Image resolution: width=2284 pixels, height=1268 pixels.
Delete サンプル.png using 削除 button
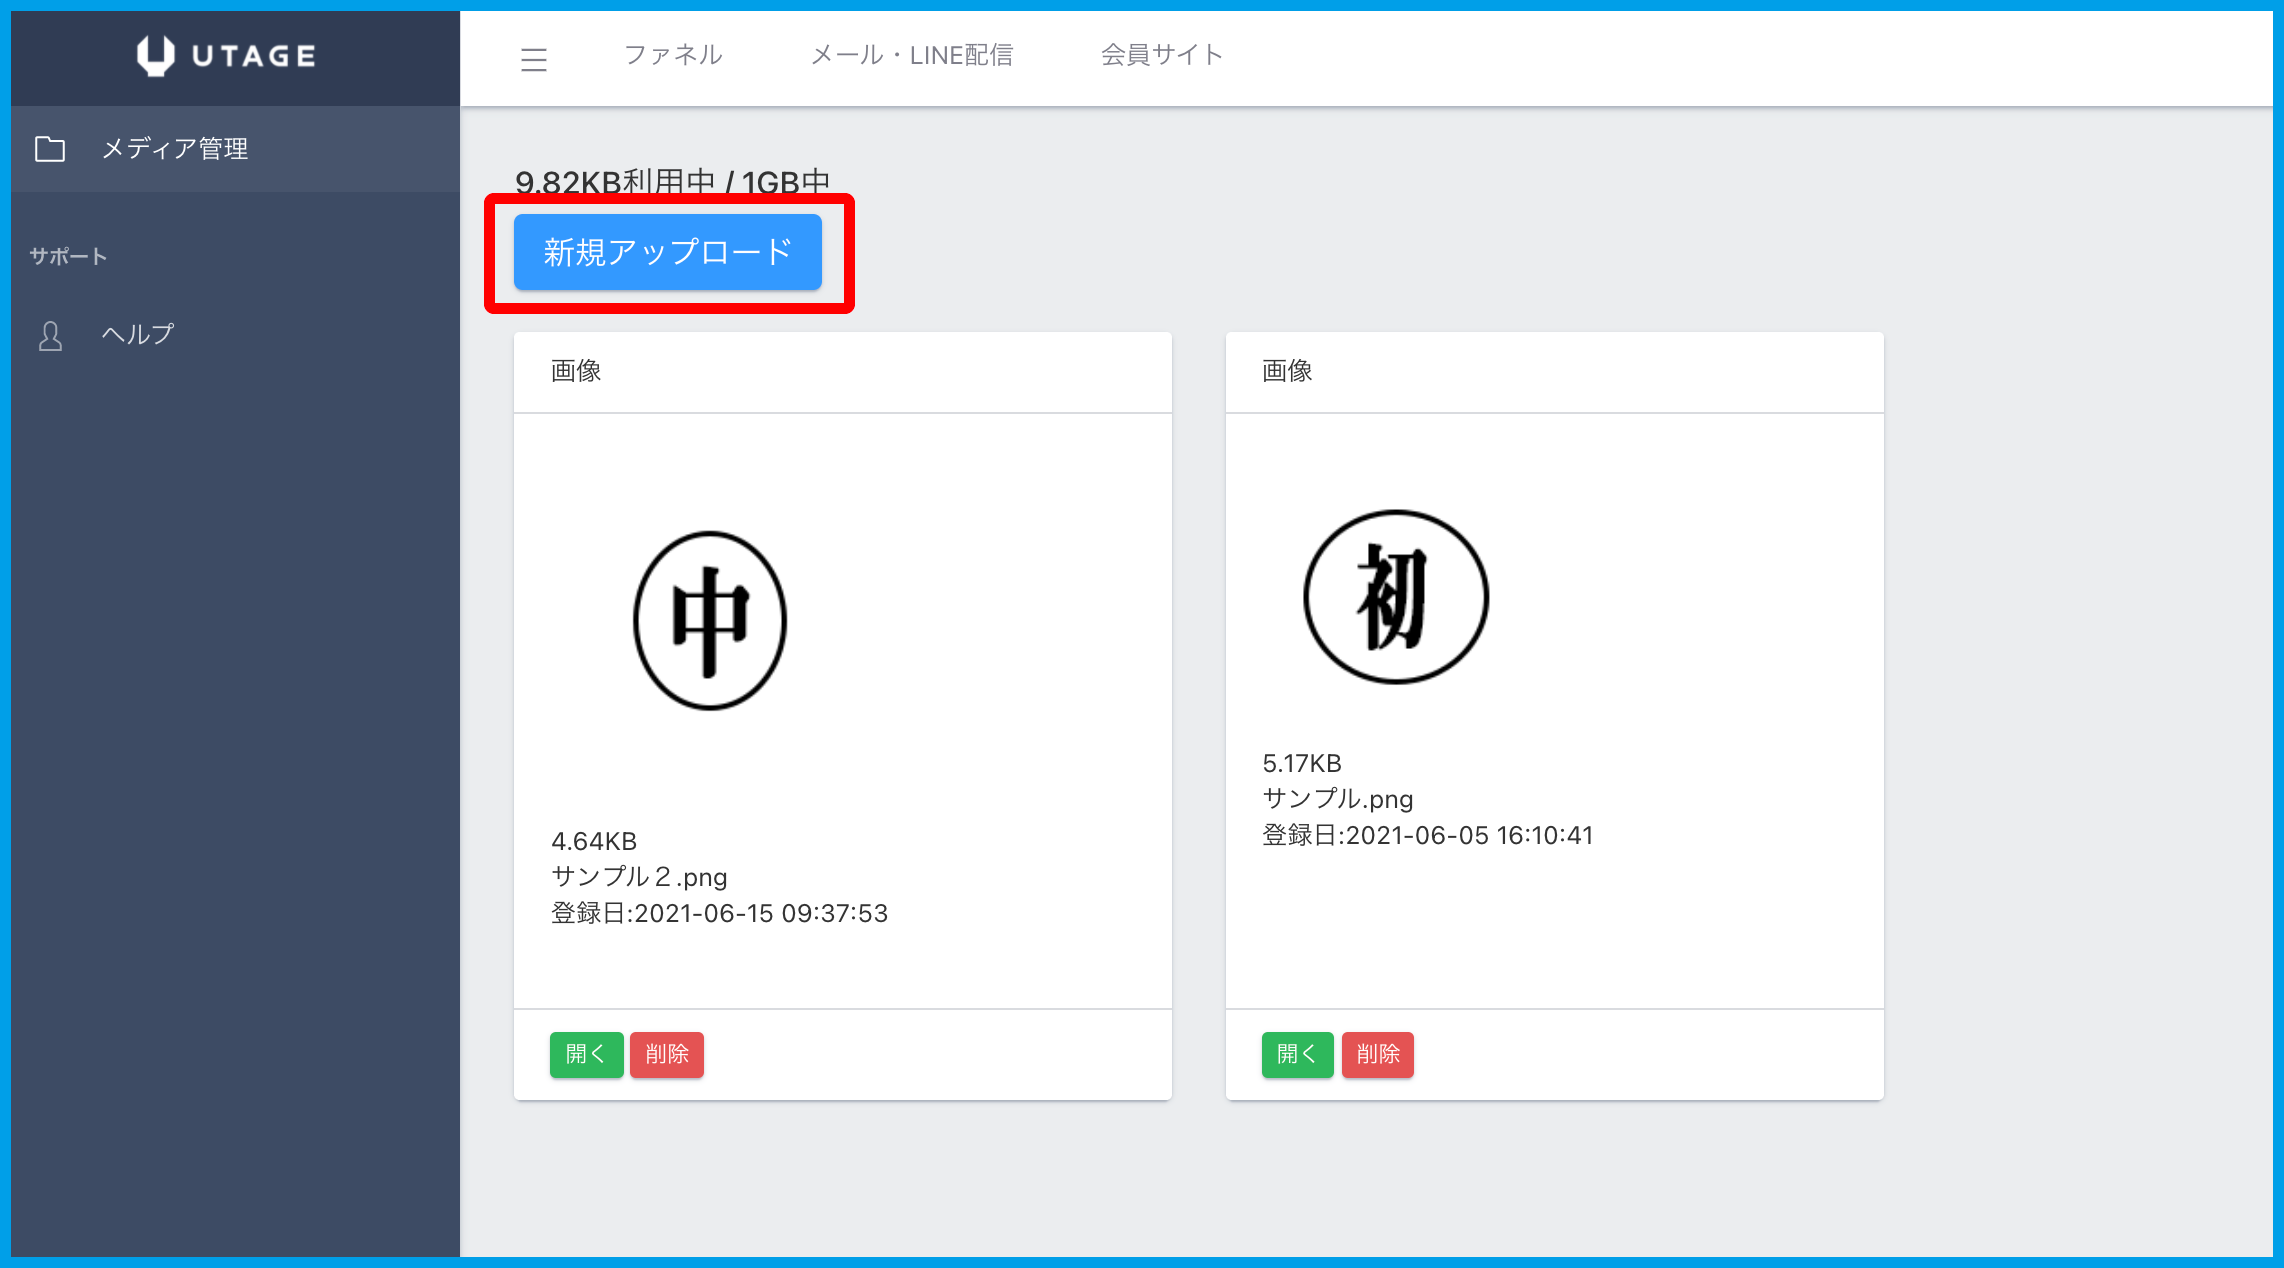1377,1054
